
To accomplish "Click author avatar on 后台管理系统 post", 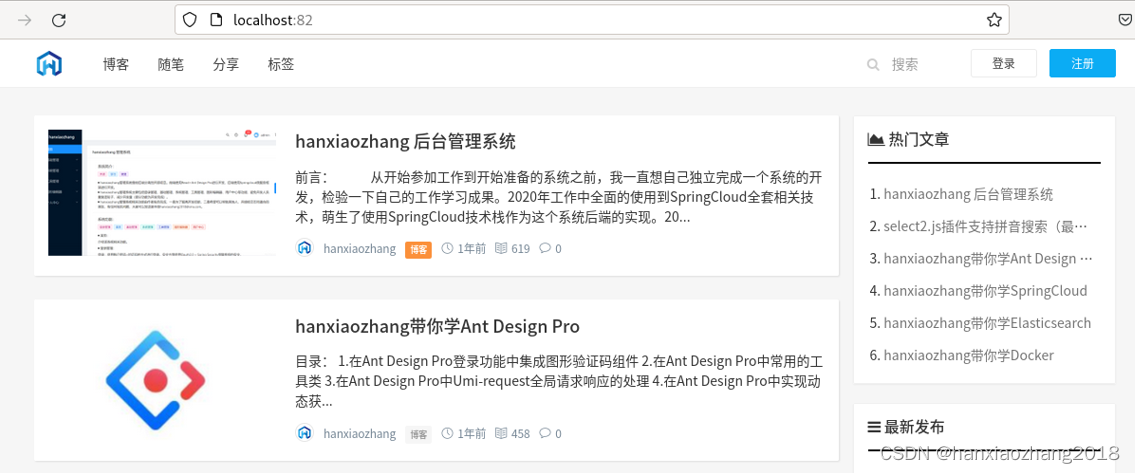I will pos(305,248).
